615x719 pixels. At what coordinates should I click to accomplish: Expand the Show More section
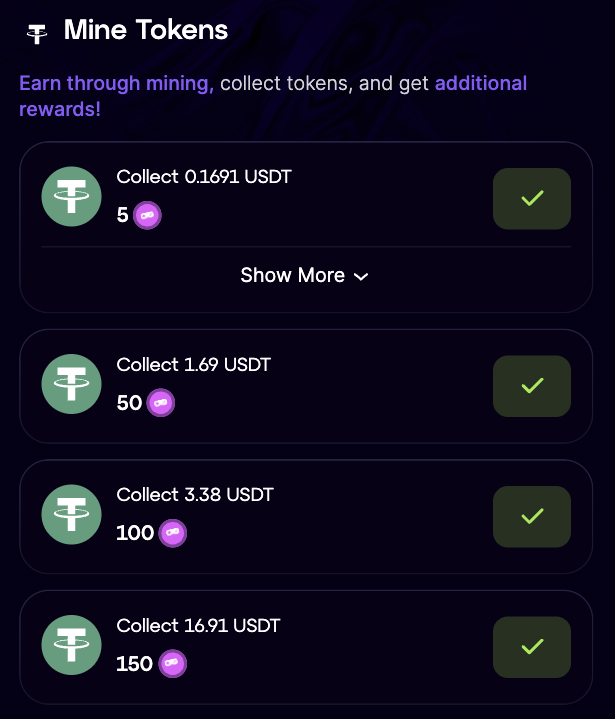pyautogui.click(x=305, y=276)
